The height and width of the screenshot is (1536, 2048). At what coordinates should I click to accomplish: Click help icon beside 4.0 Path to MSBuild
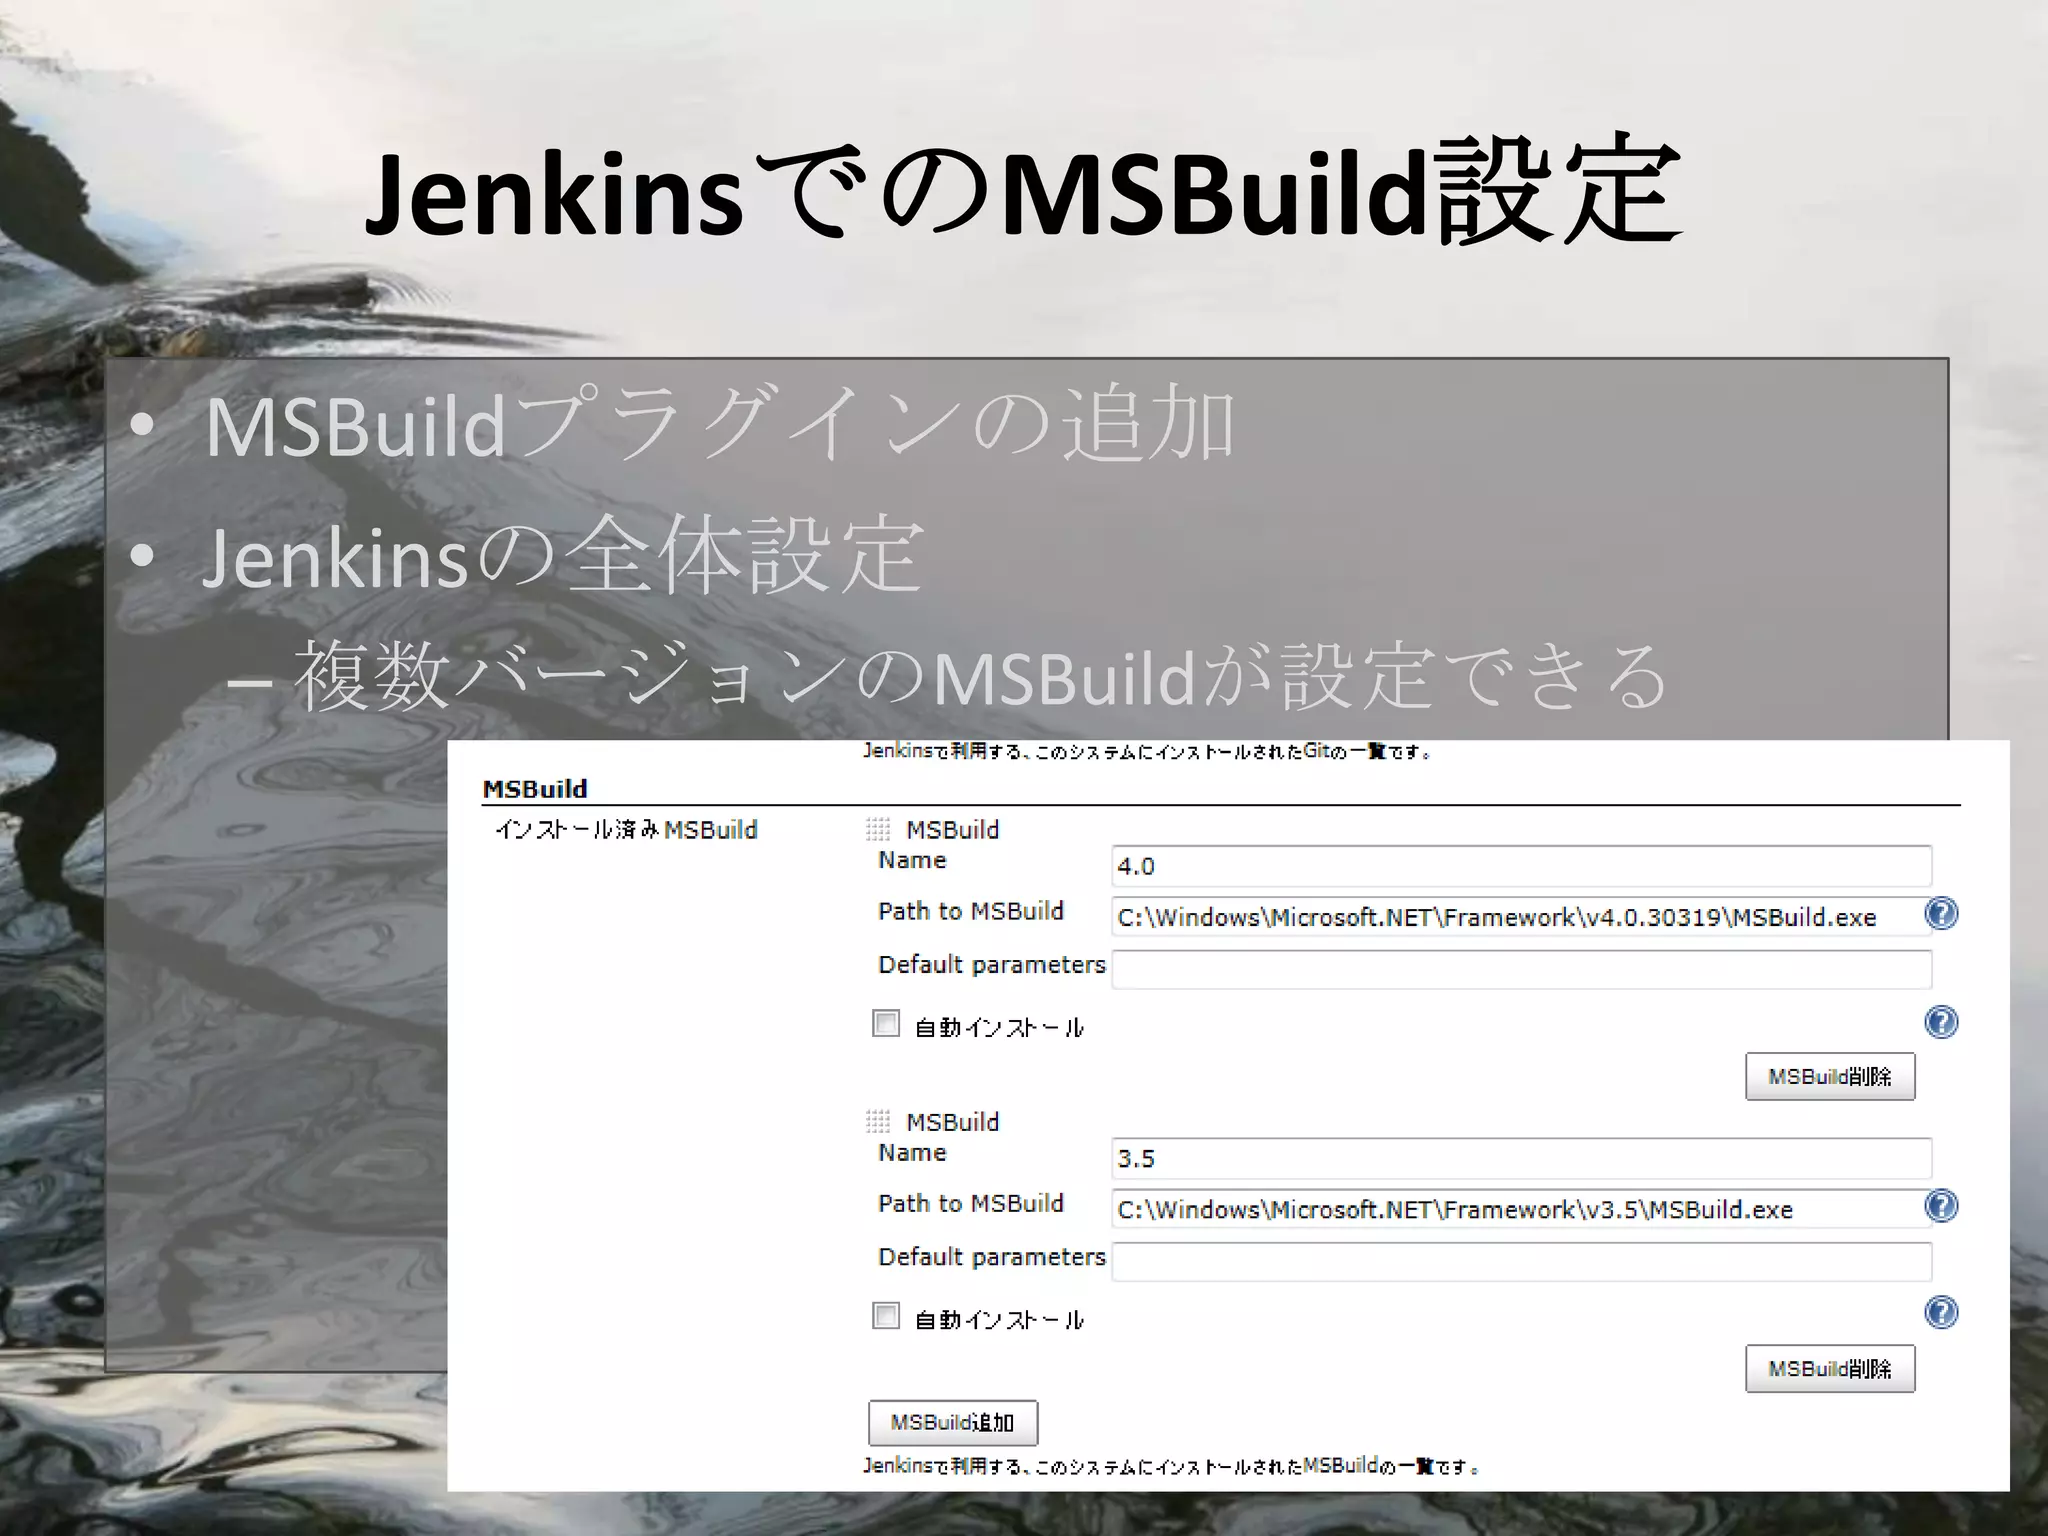1941,913
